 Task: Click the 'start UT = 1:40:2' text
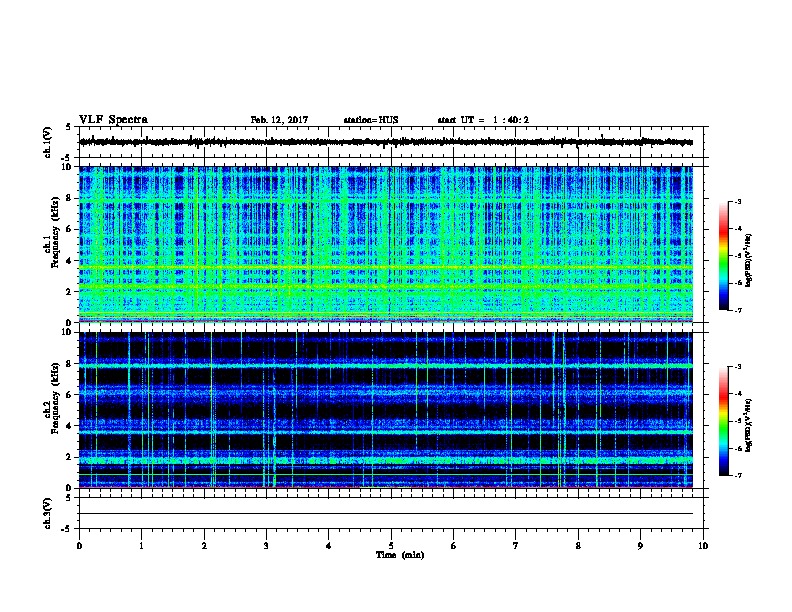click(x=483, y=120)
